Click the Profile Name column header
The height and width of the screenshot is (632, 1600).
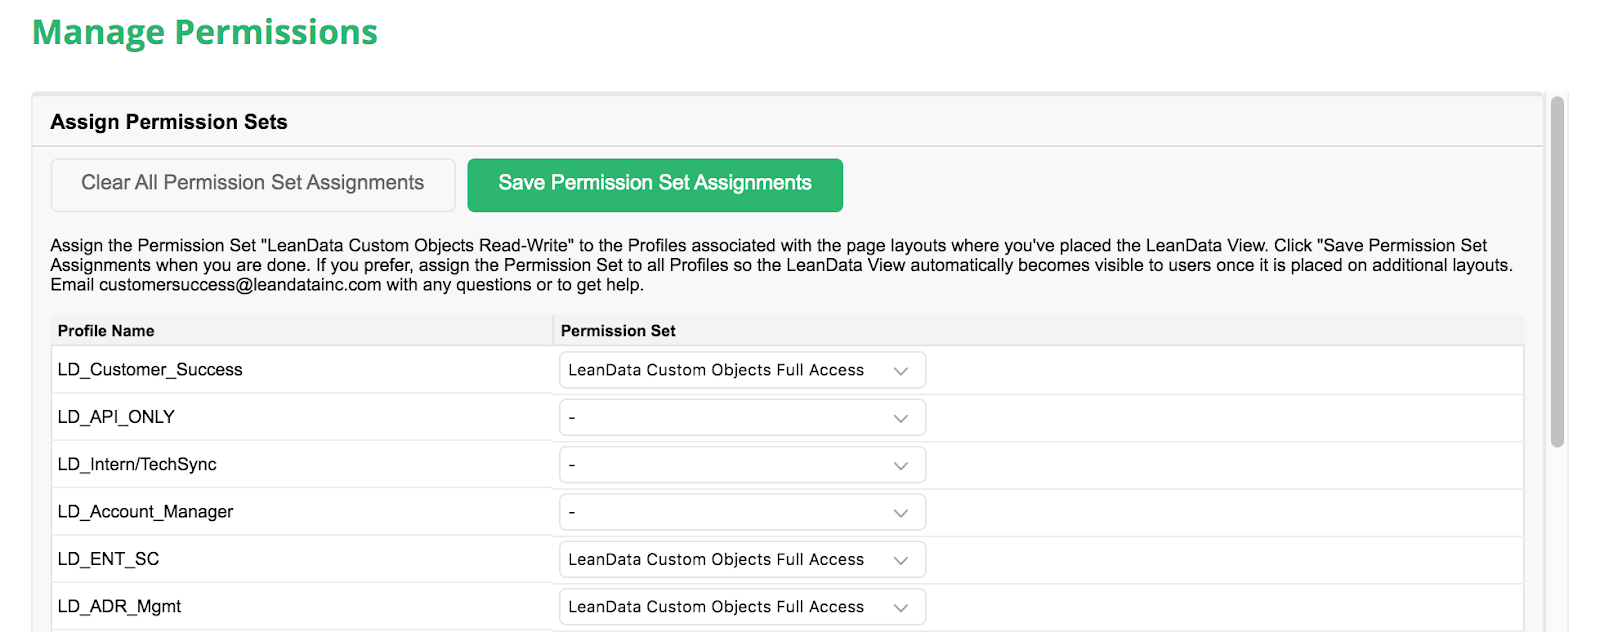pyautogui.click(x=106, y=331)
